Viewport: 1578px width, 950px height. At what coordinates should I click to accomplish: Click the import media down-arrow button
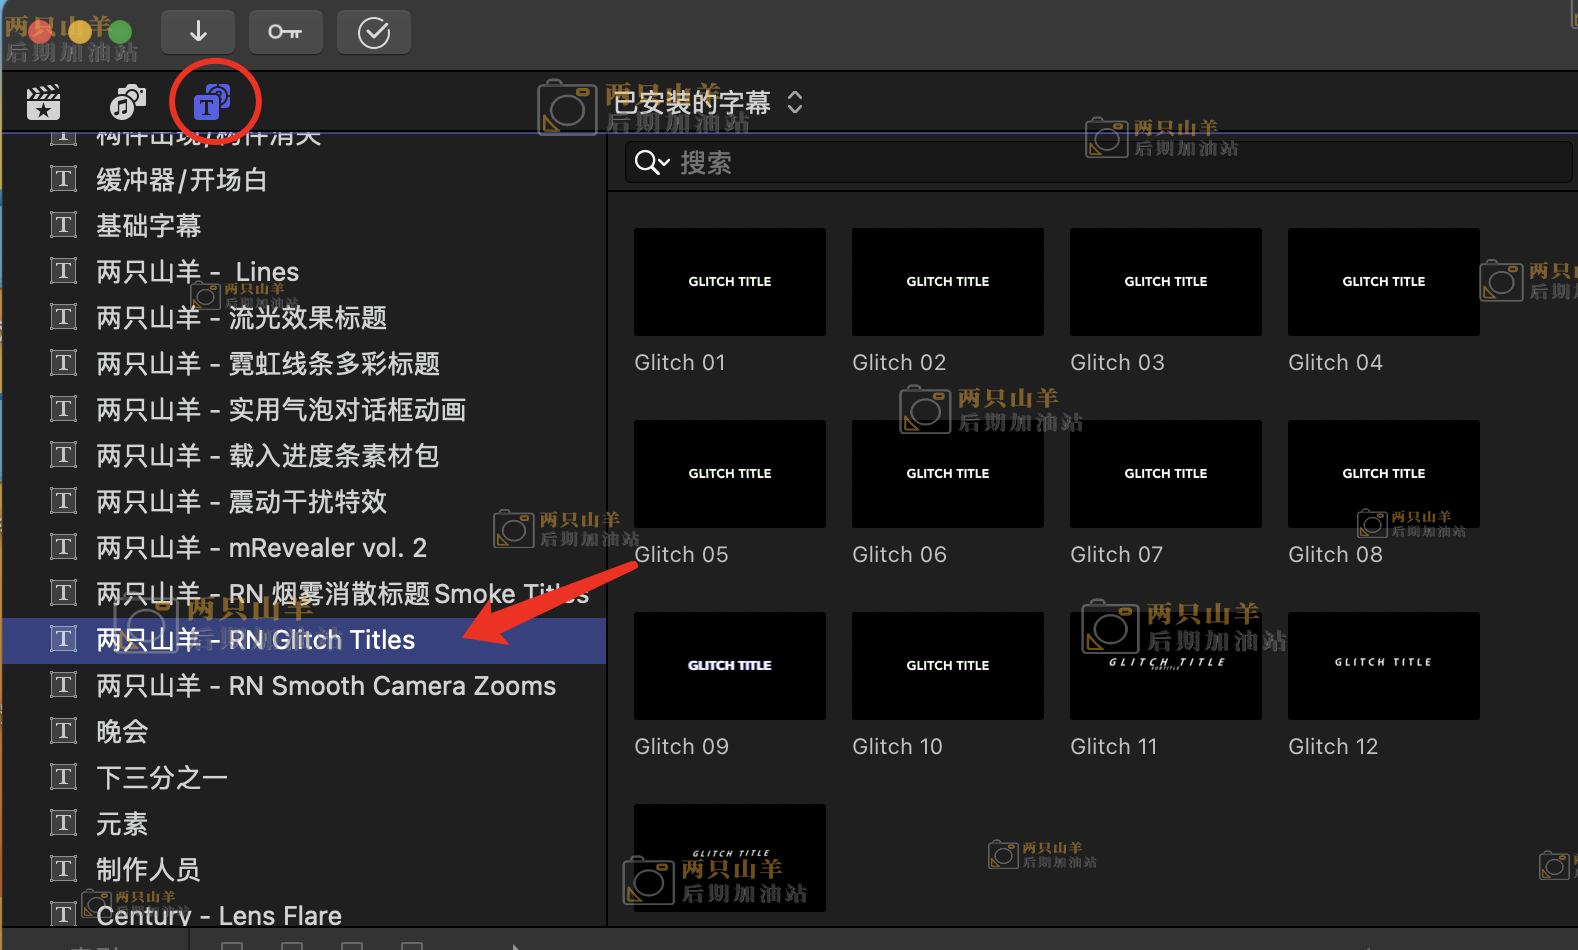point(198,32)
